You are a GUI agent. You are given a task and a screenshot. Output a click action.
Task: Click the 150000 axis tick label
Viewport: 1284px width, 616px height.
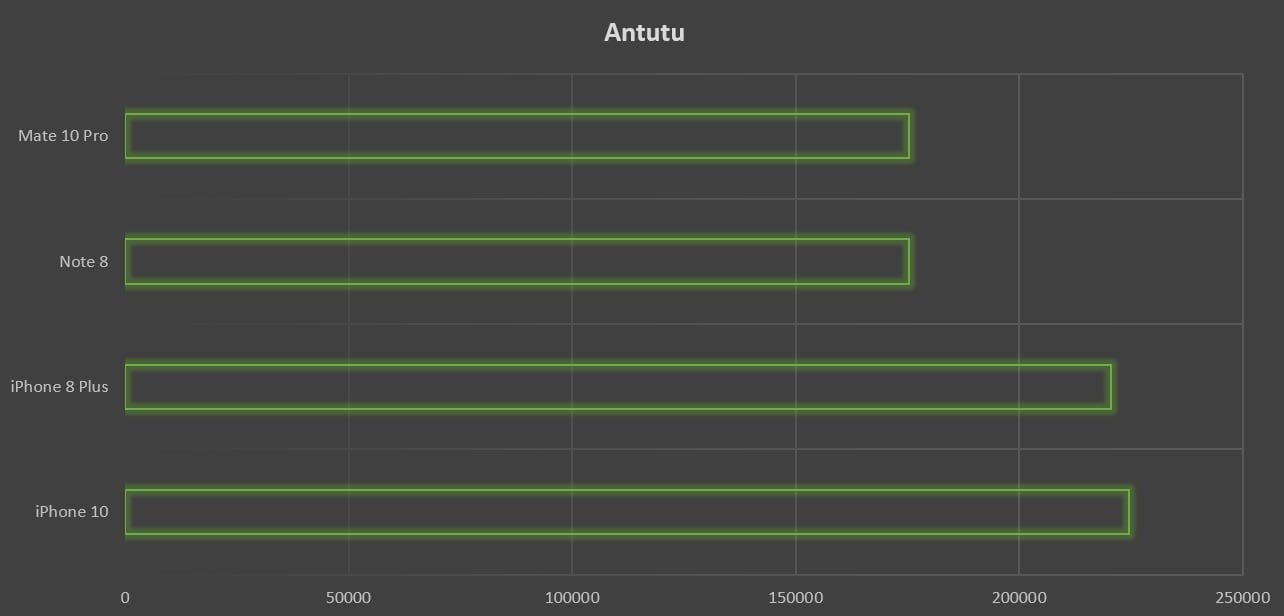click(x=796, y=598)
